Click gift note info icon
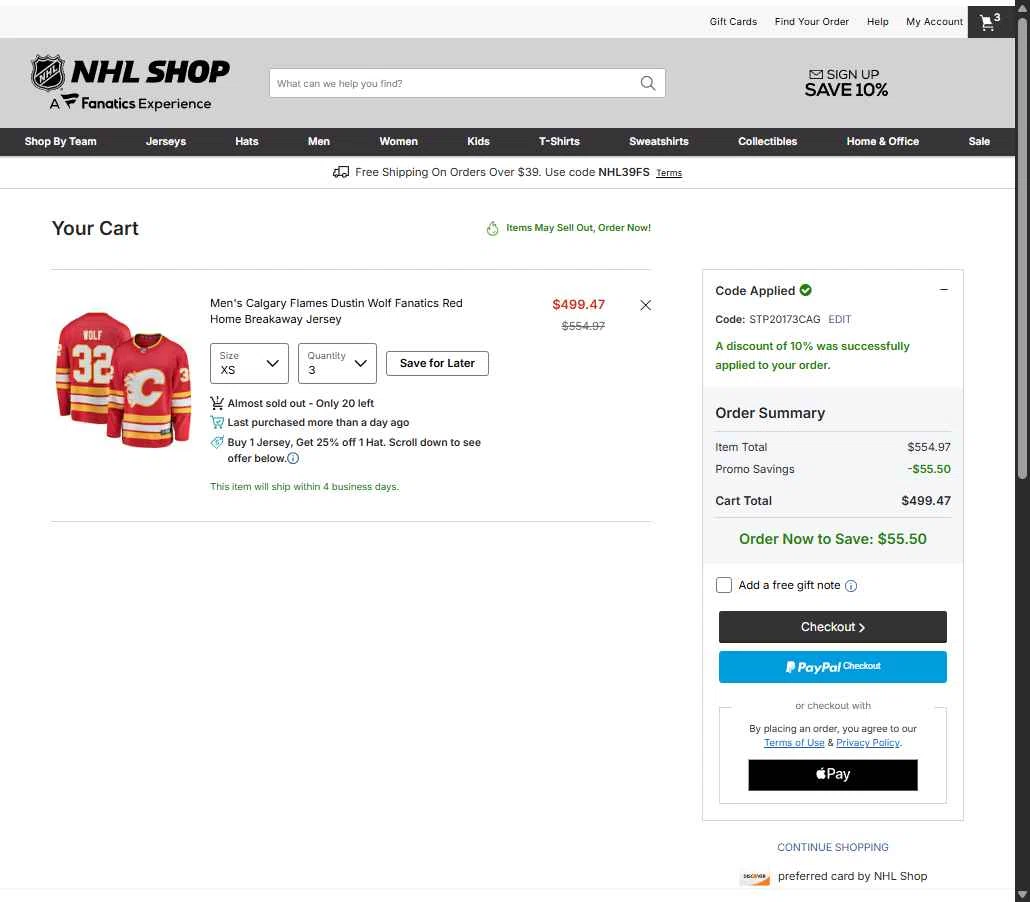Image resolution: width=1030 pixels, height=902 pixels. coord(851,586)
